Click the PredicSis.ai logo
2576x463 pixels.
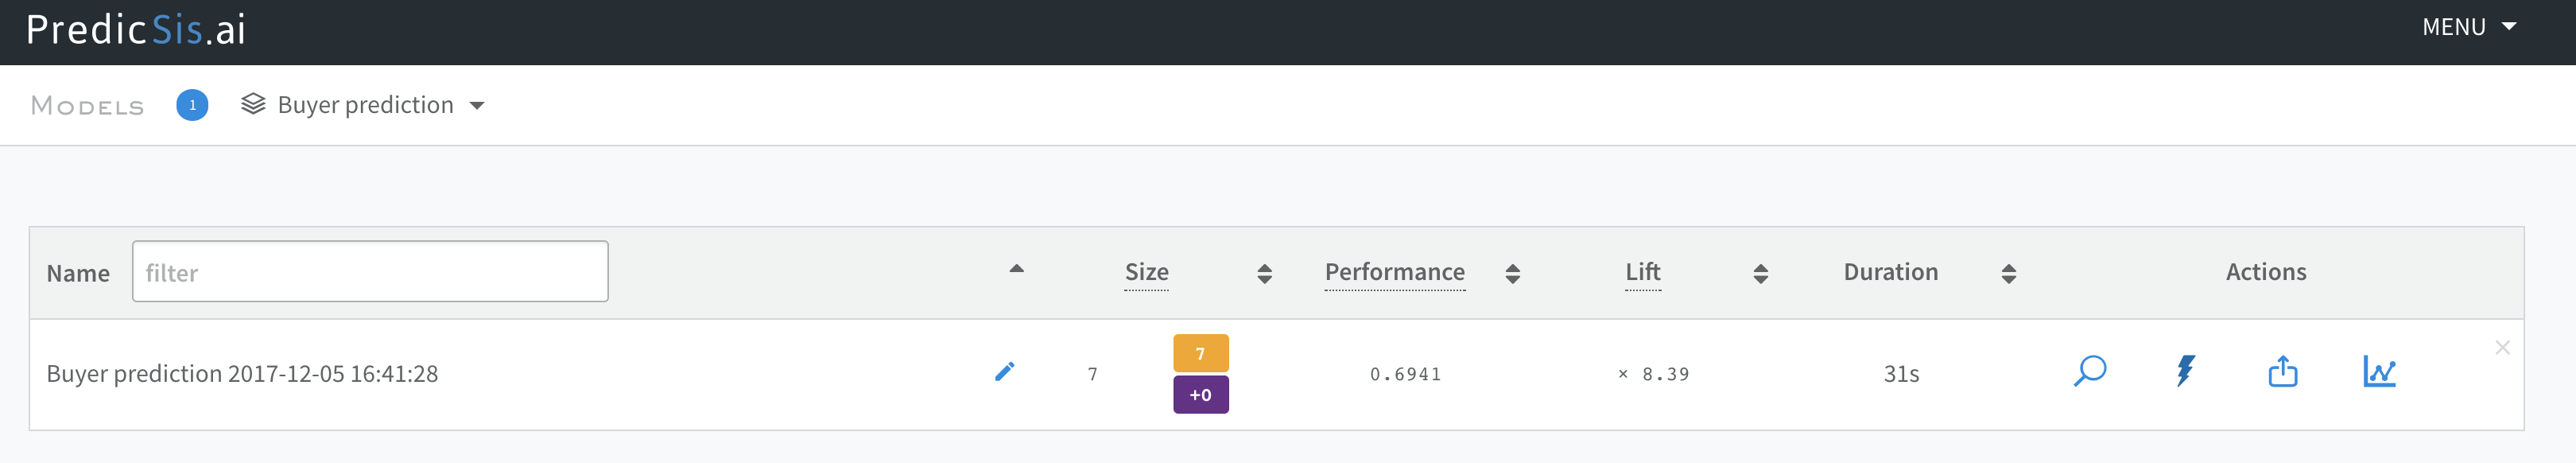pyautogui.click(x=136, y=30)
